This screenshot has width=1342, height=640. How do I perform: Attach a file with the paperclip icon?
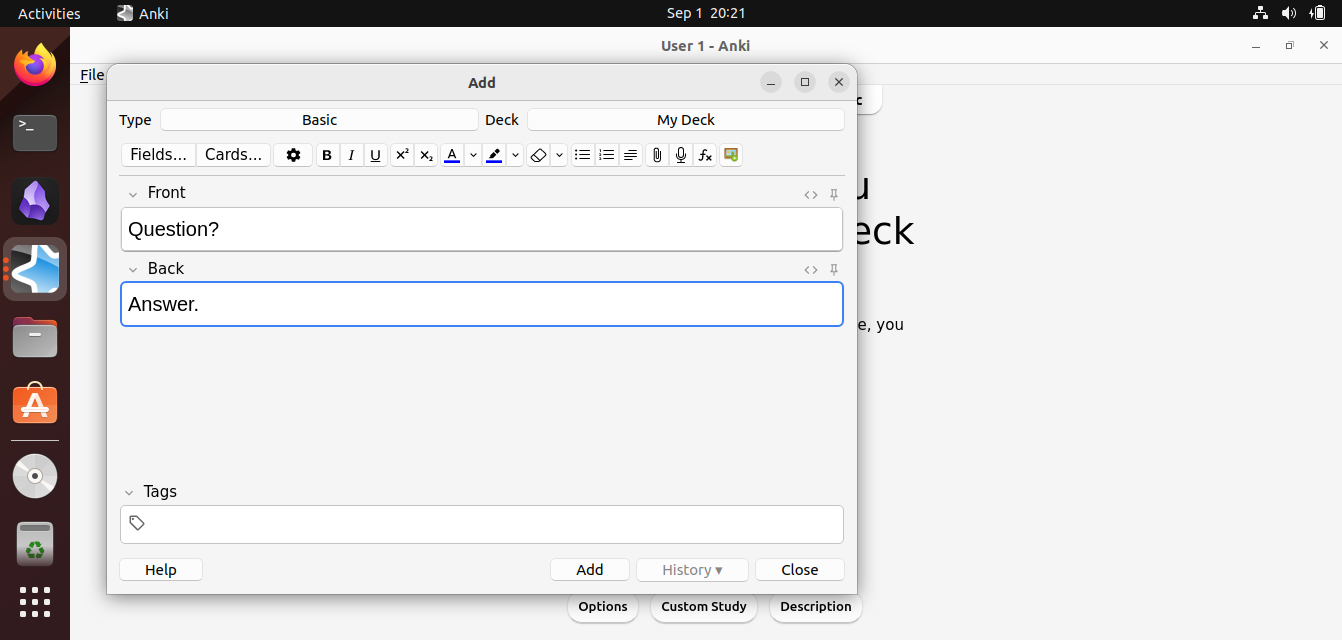656,155
